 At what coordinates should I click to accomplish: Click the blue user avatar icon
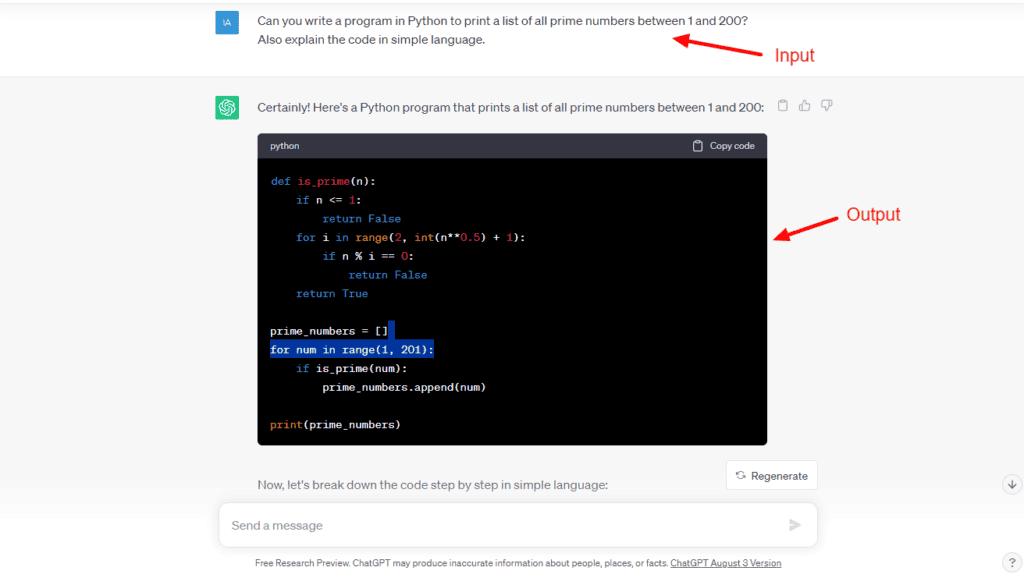coord(227,22)
